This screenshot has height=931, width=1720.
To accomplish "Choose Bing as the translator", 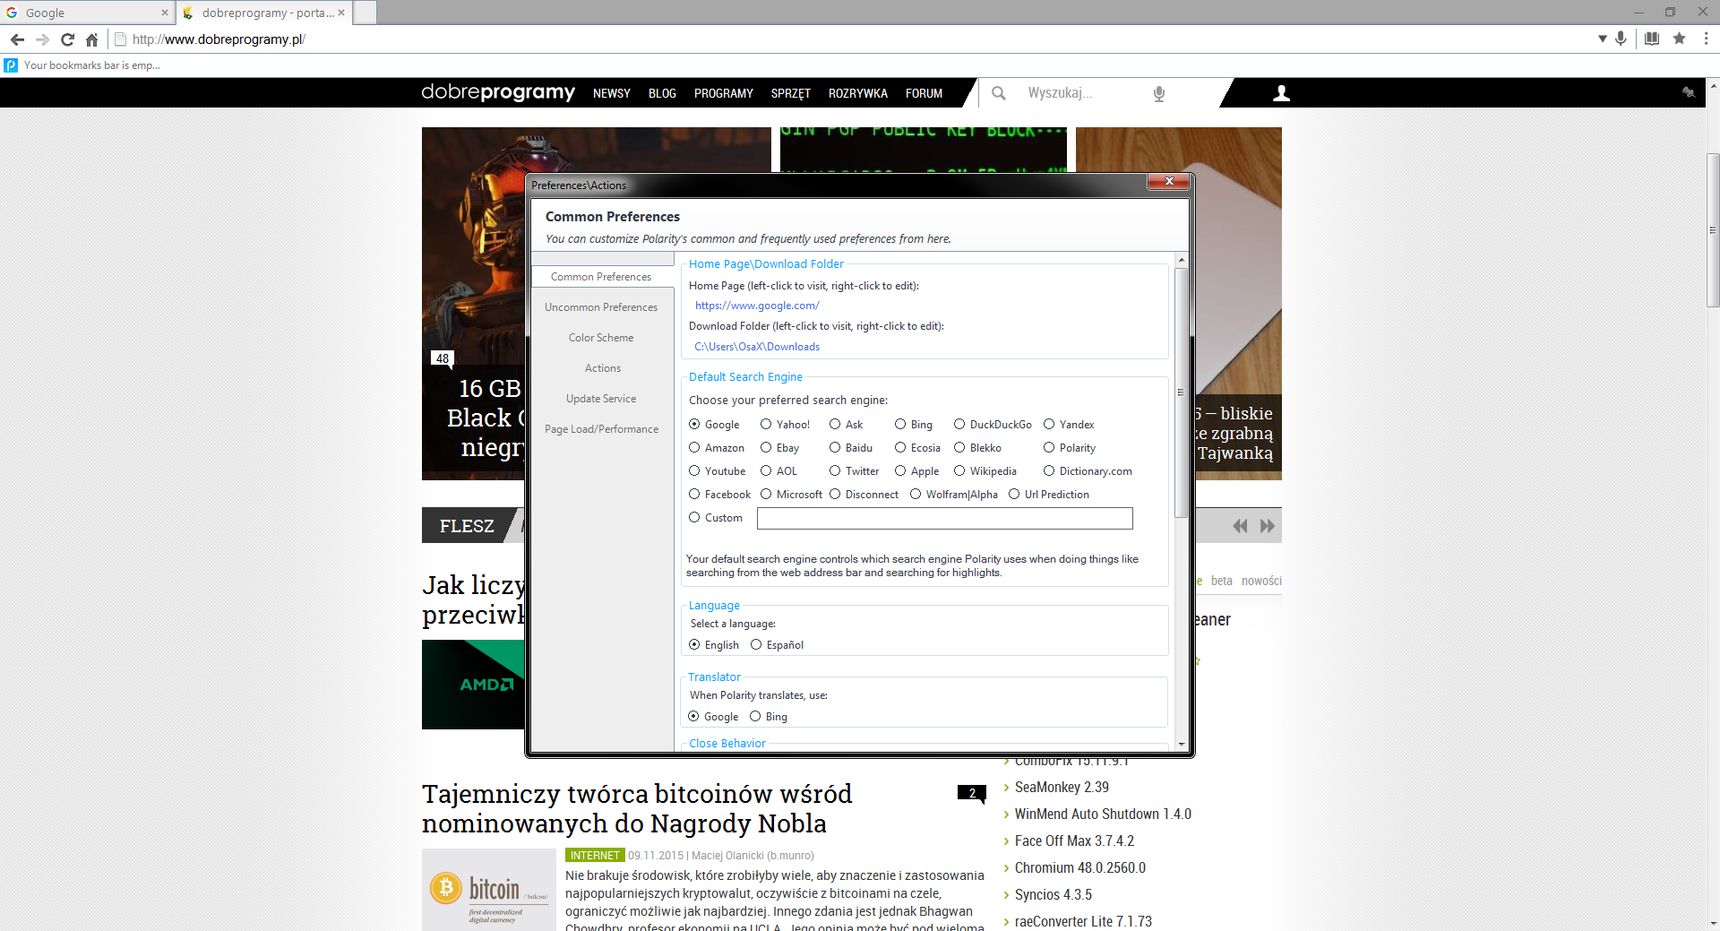I will [768, 717].
